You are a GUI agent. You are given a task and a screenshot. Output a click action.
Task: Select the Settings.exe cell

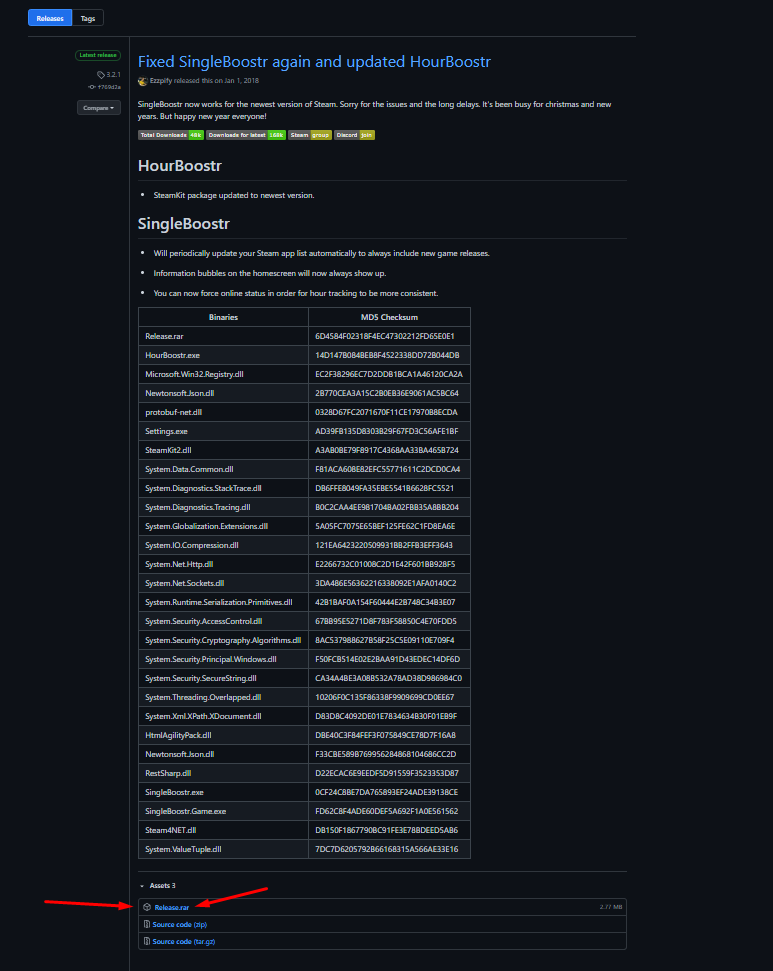pyautogui.click(x=224, y=431)
